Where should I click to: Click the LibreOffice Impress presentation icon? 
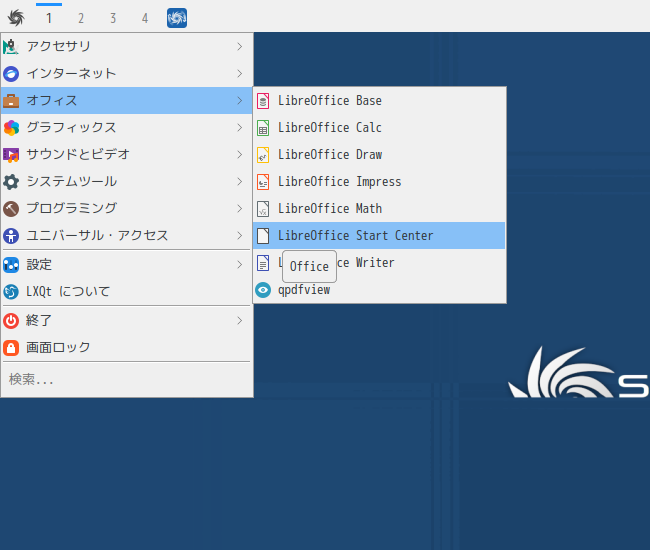point(263,182)
